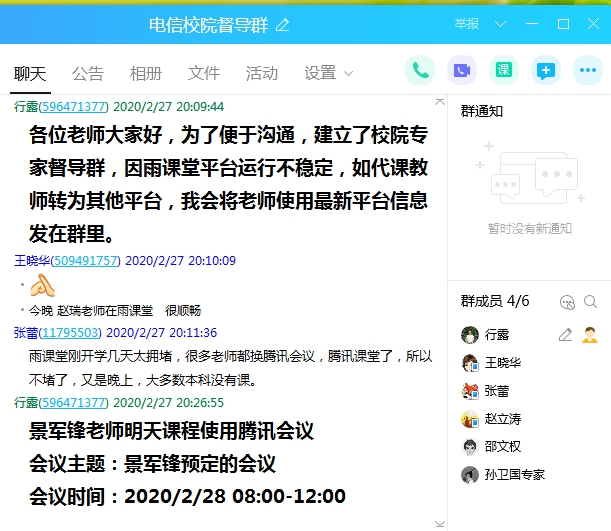Screen dimensions: 611x531
Task: Open the 公告 announcements tab
Action: tap(88, 74)
